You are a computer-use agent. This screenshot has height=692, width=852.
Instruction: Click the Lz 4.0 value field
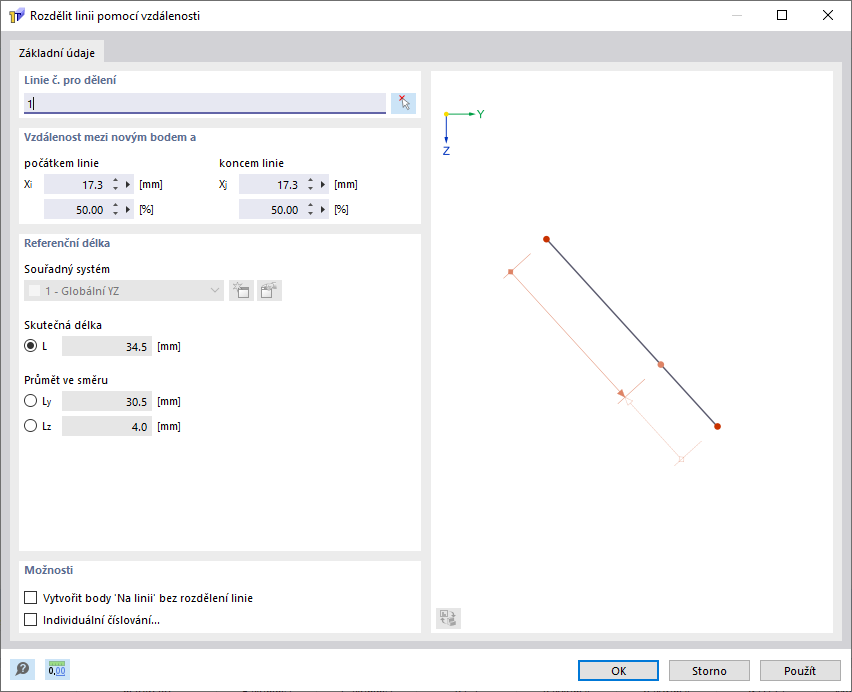[106, 426]
